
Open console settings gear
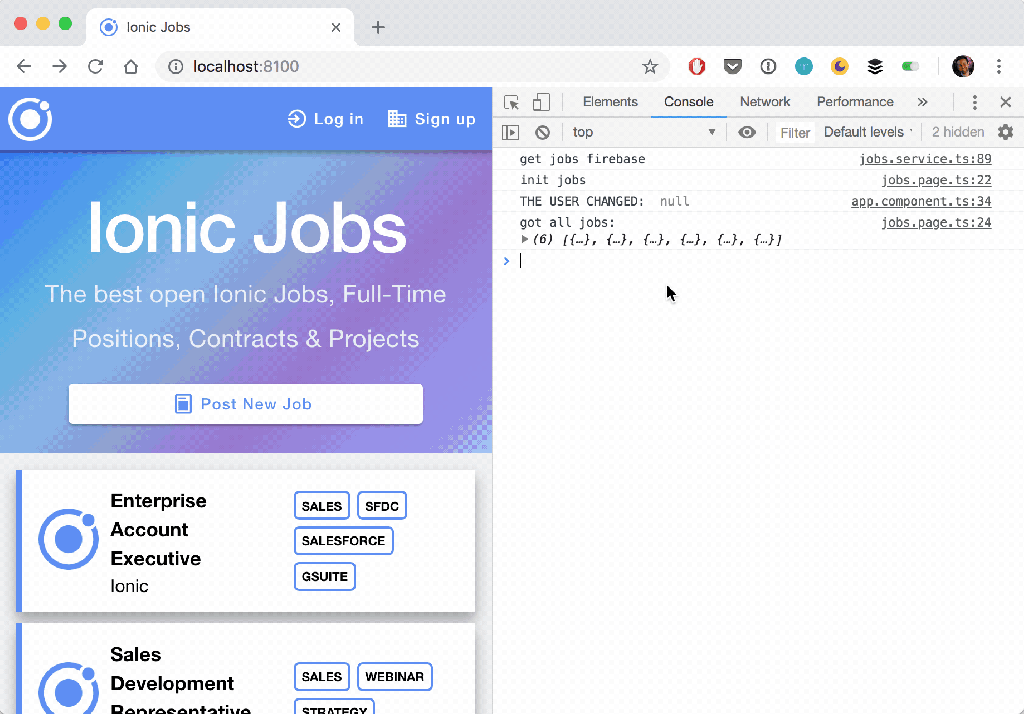(1006, 133)
